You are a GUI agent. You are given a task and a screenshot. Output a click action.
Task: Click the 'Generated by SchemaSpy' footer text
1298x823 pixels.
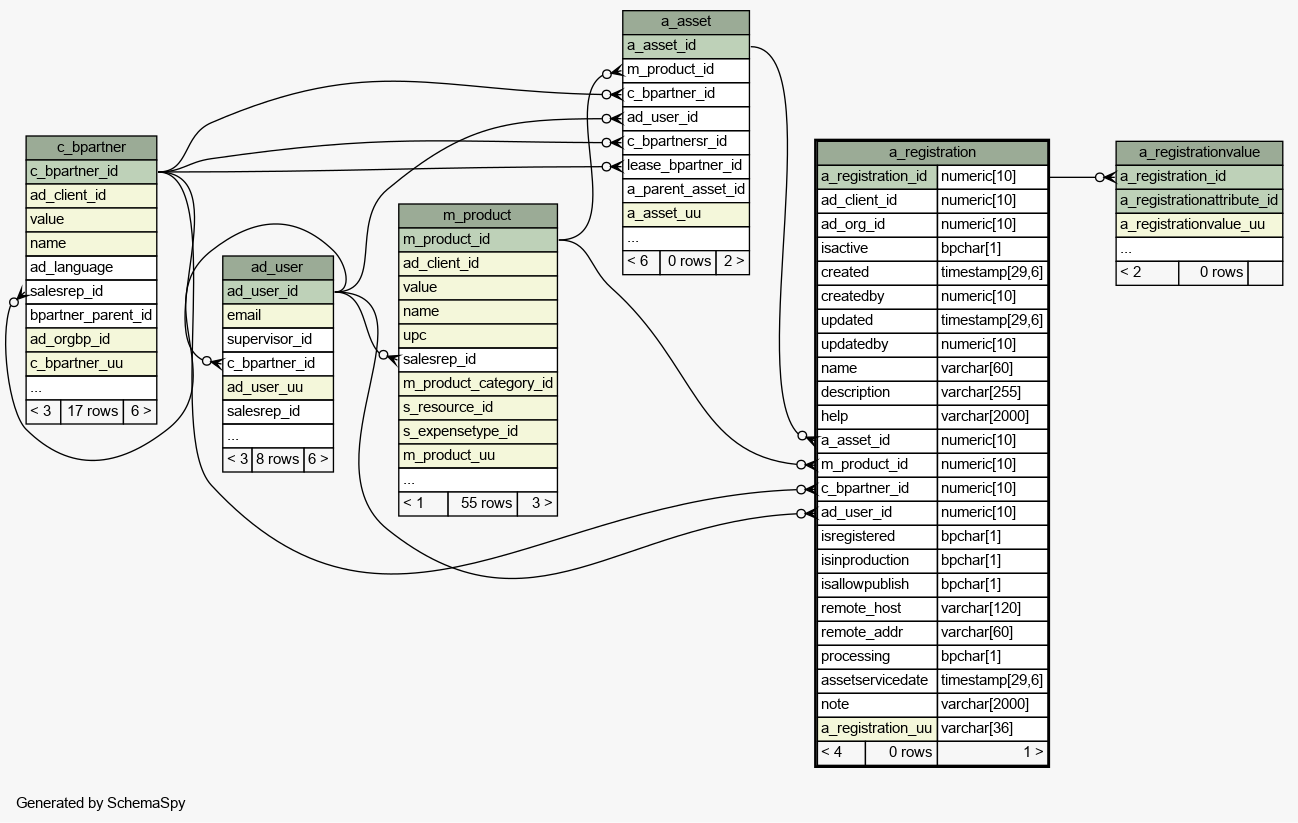(x=101, y=803)
